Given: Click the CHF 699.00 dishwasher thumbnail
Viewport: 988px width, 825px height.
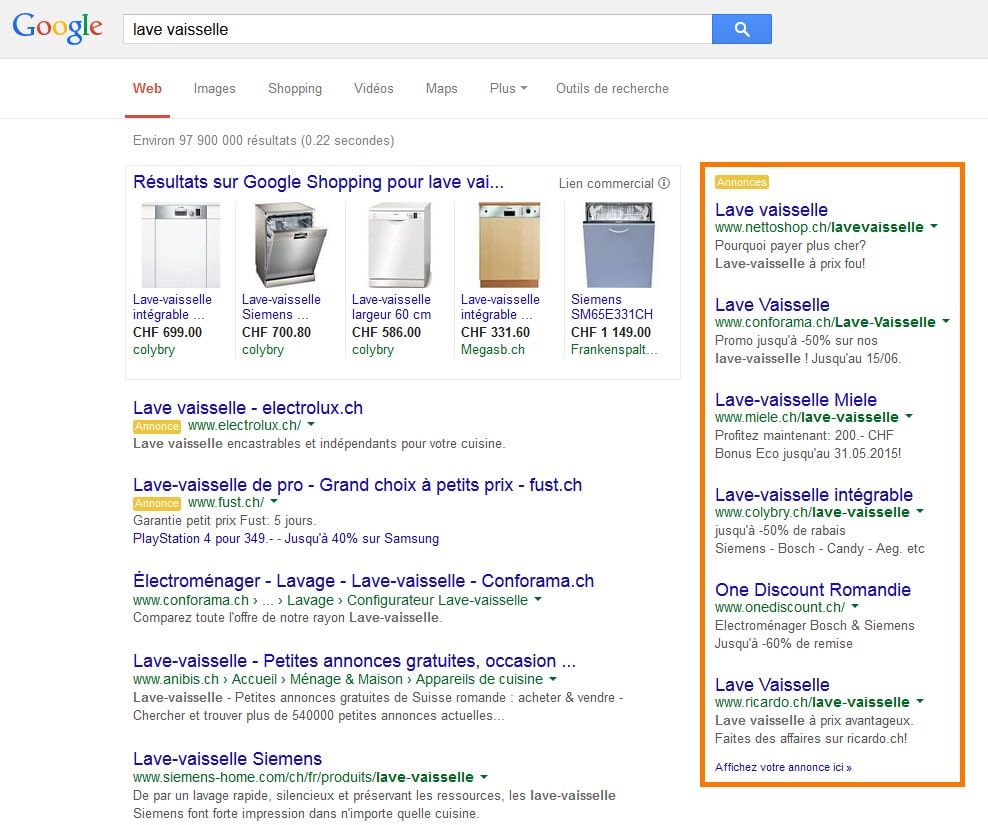Looking at the screenshot, I should tap(181, 245).
